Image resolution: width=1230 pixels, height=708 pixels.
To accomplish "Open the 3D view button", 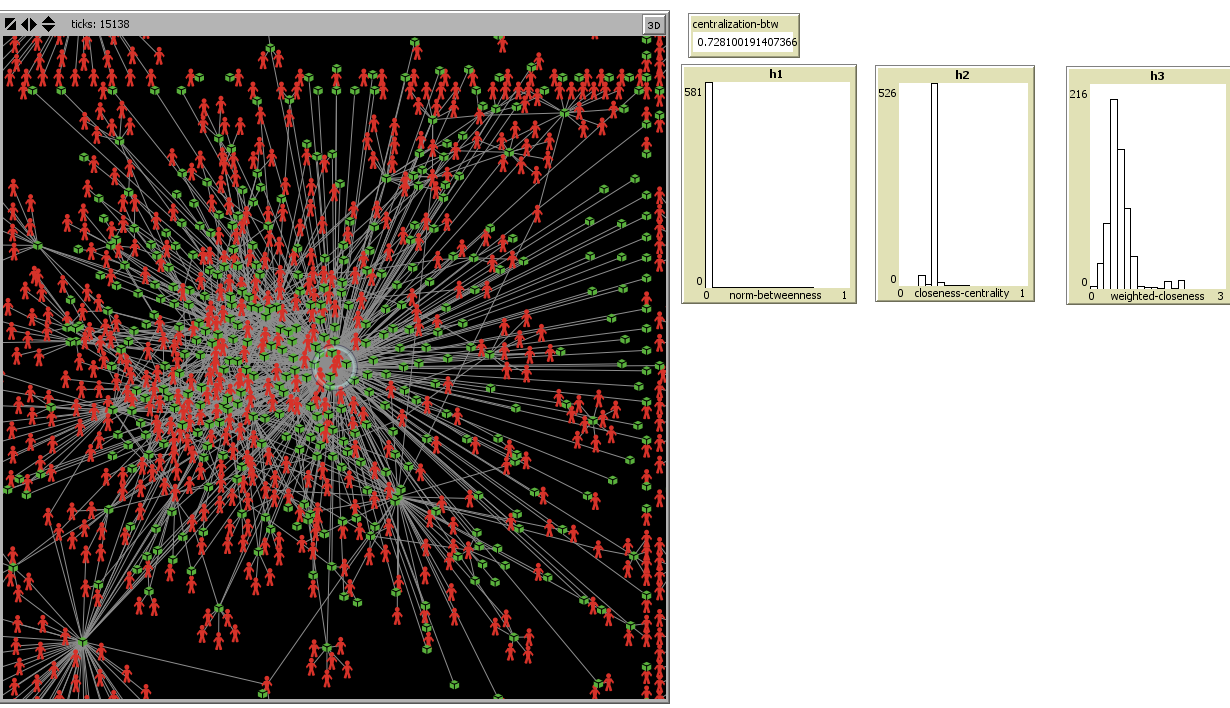I will click(653, 25).
